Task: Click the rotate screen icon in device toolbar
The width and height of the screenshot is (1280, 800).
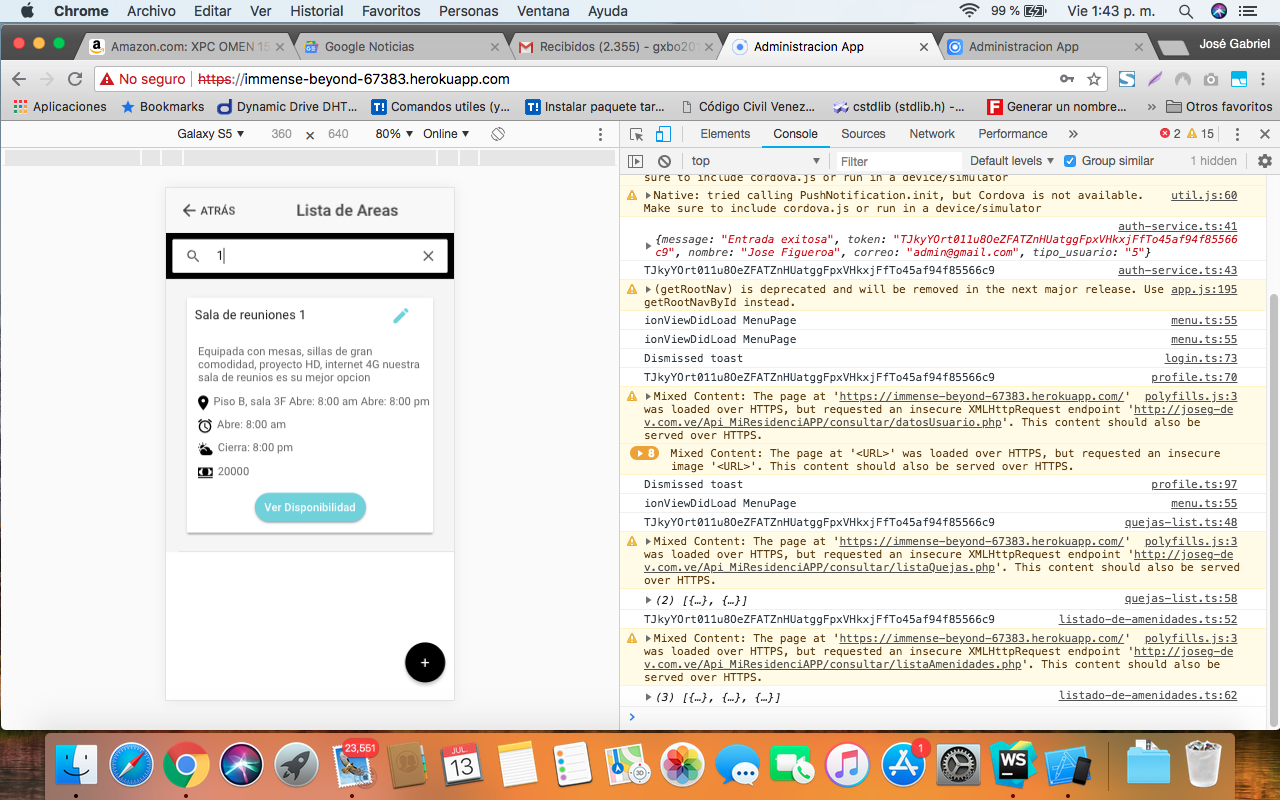Action: 498,134
